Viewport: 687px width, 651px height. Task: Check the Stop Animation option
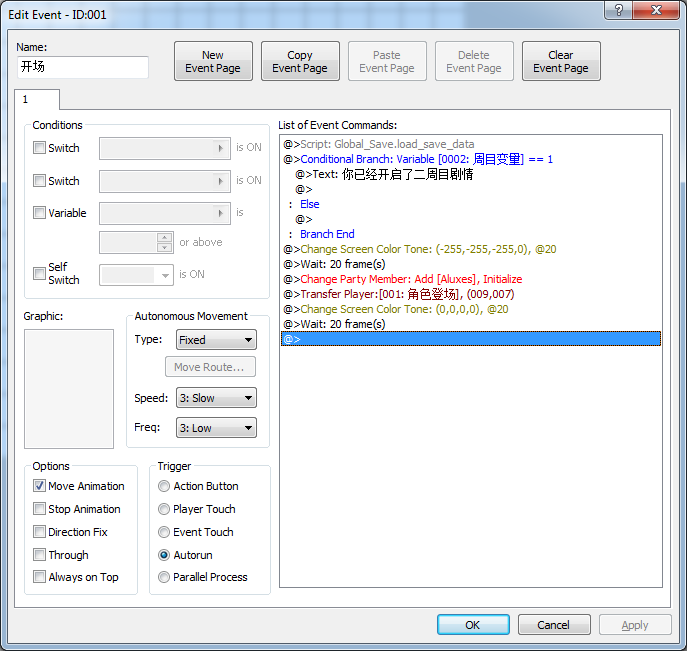click(x=39, y=509)
